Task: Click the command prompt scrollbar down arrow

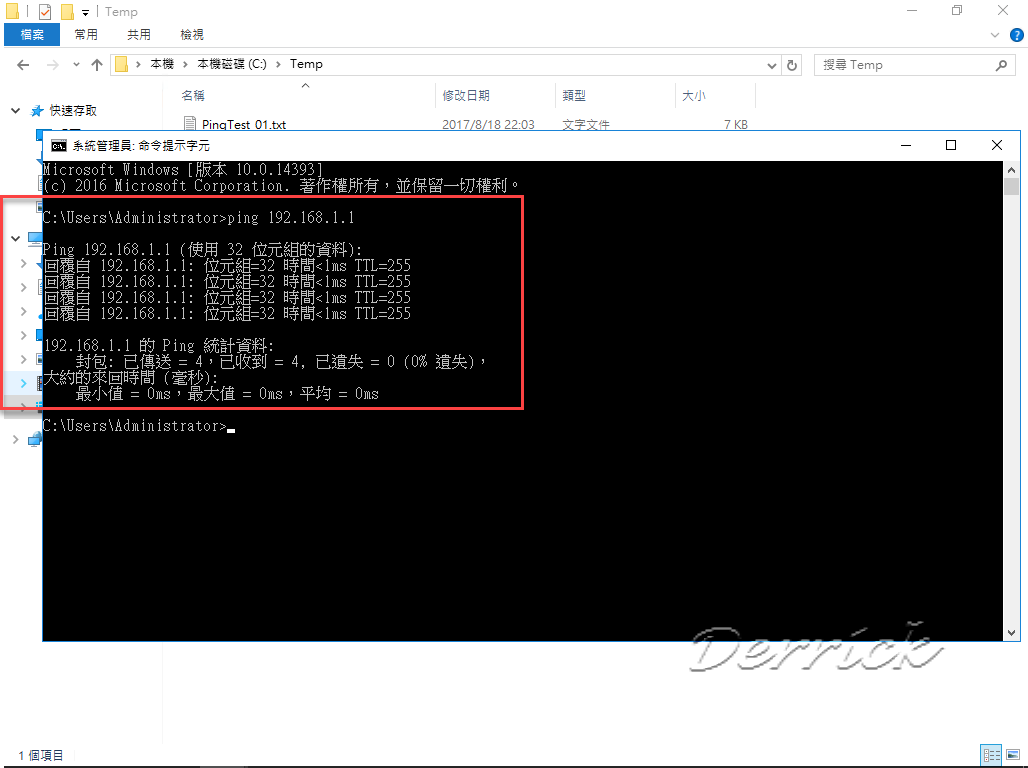Action: coord(1011,631)
